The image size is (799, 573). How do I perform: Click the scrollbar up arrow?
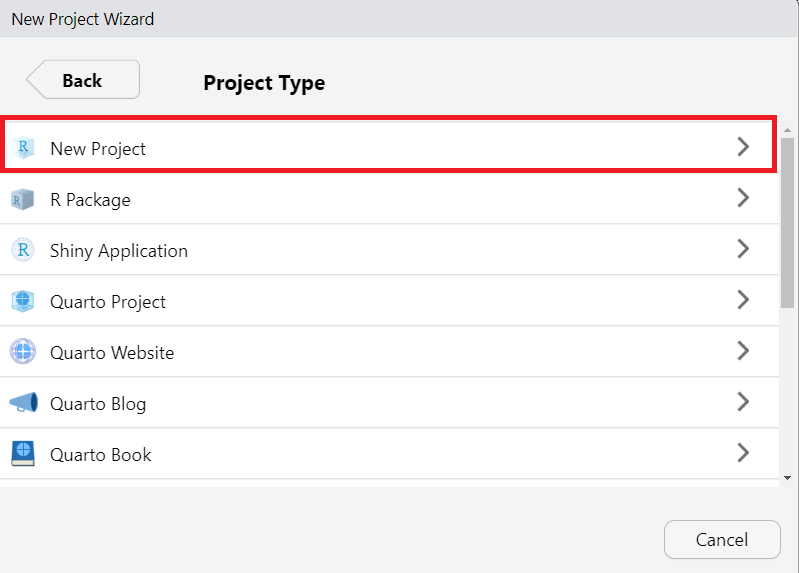(788, 130)
